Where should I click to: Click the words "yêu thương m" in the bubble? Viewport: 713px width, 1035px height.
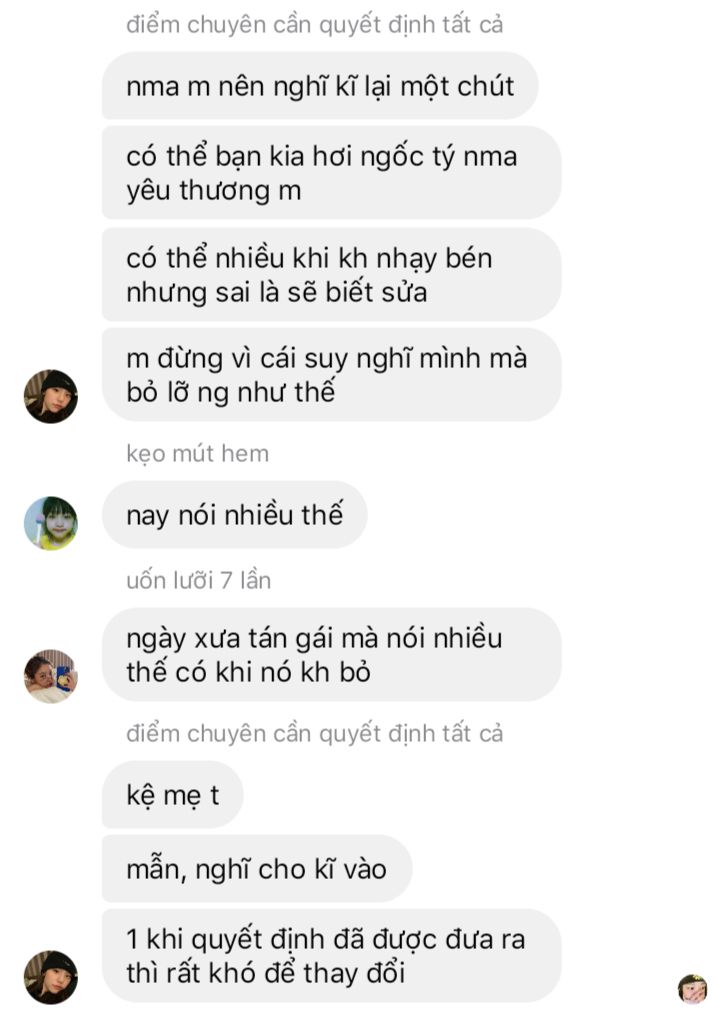click(213, 191)
